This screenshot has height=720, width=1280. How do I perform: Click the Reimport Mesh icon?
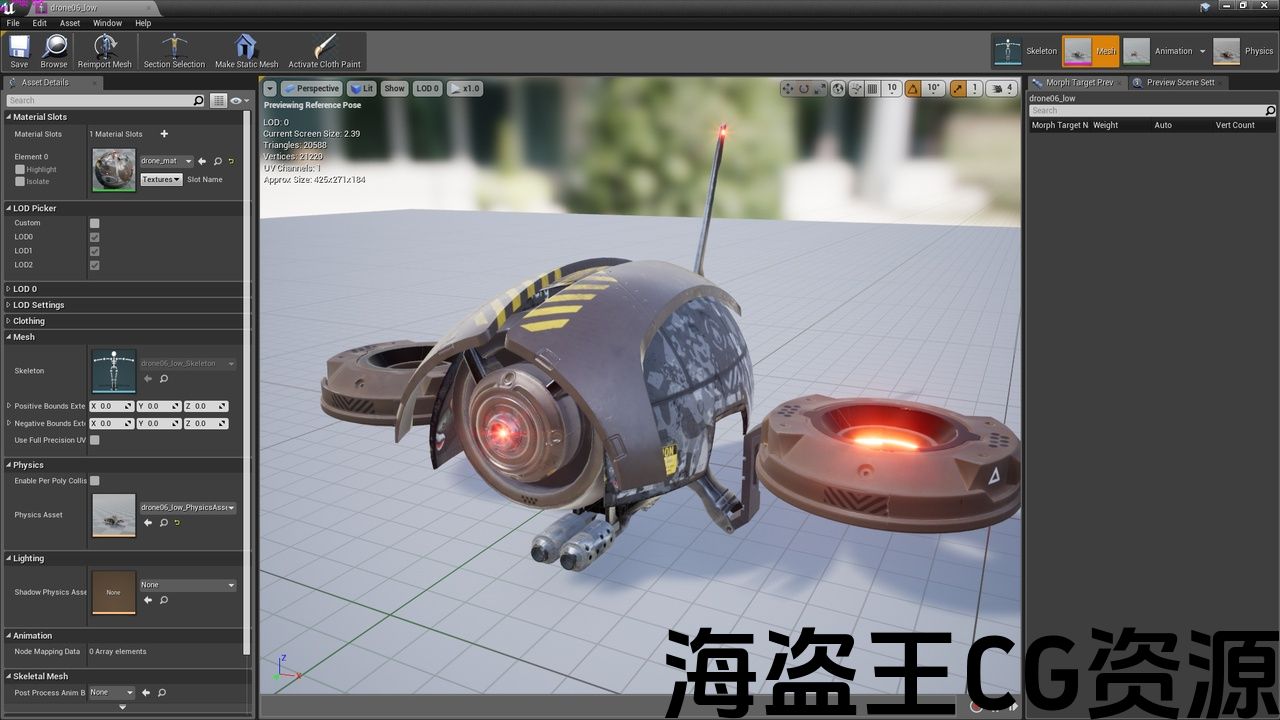[x=105, y=50]
